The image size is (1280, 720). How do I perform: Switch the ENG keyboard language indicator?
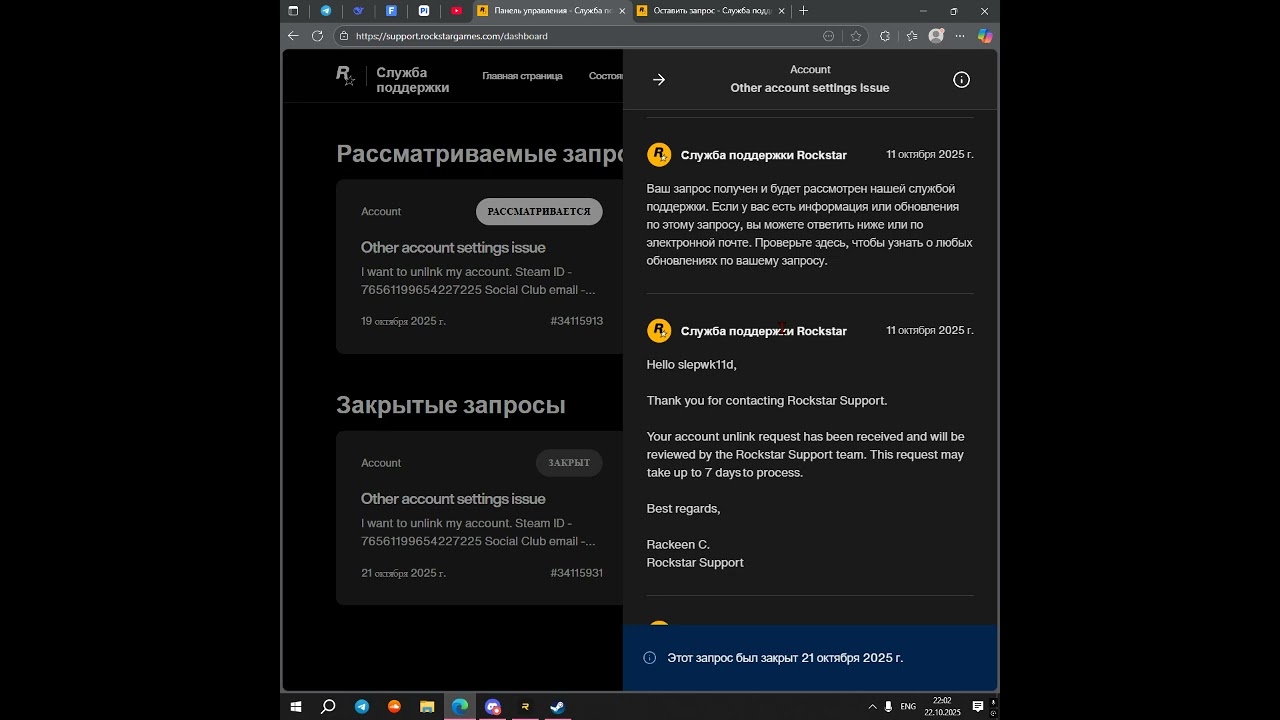pyautogui.click(x=908, y=707)
